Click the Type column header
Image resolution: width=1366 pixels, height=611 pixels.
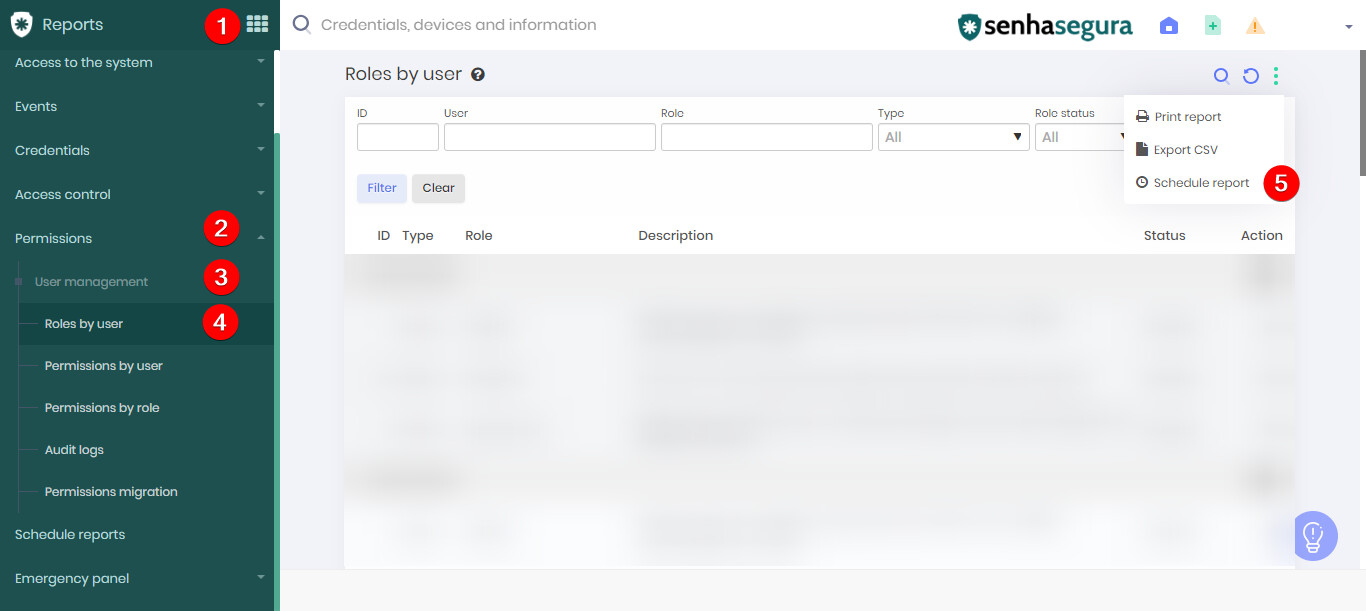coord(418,236)
